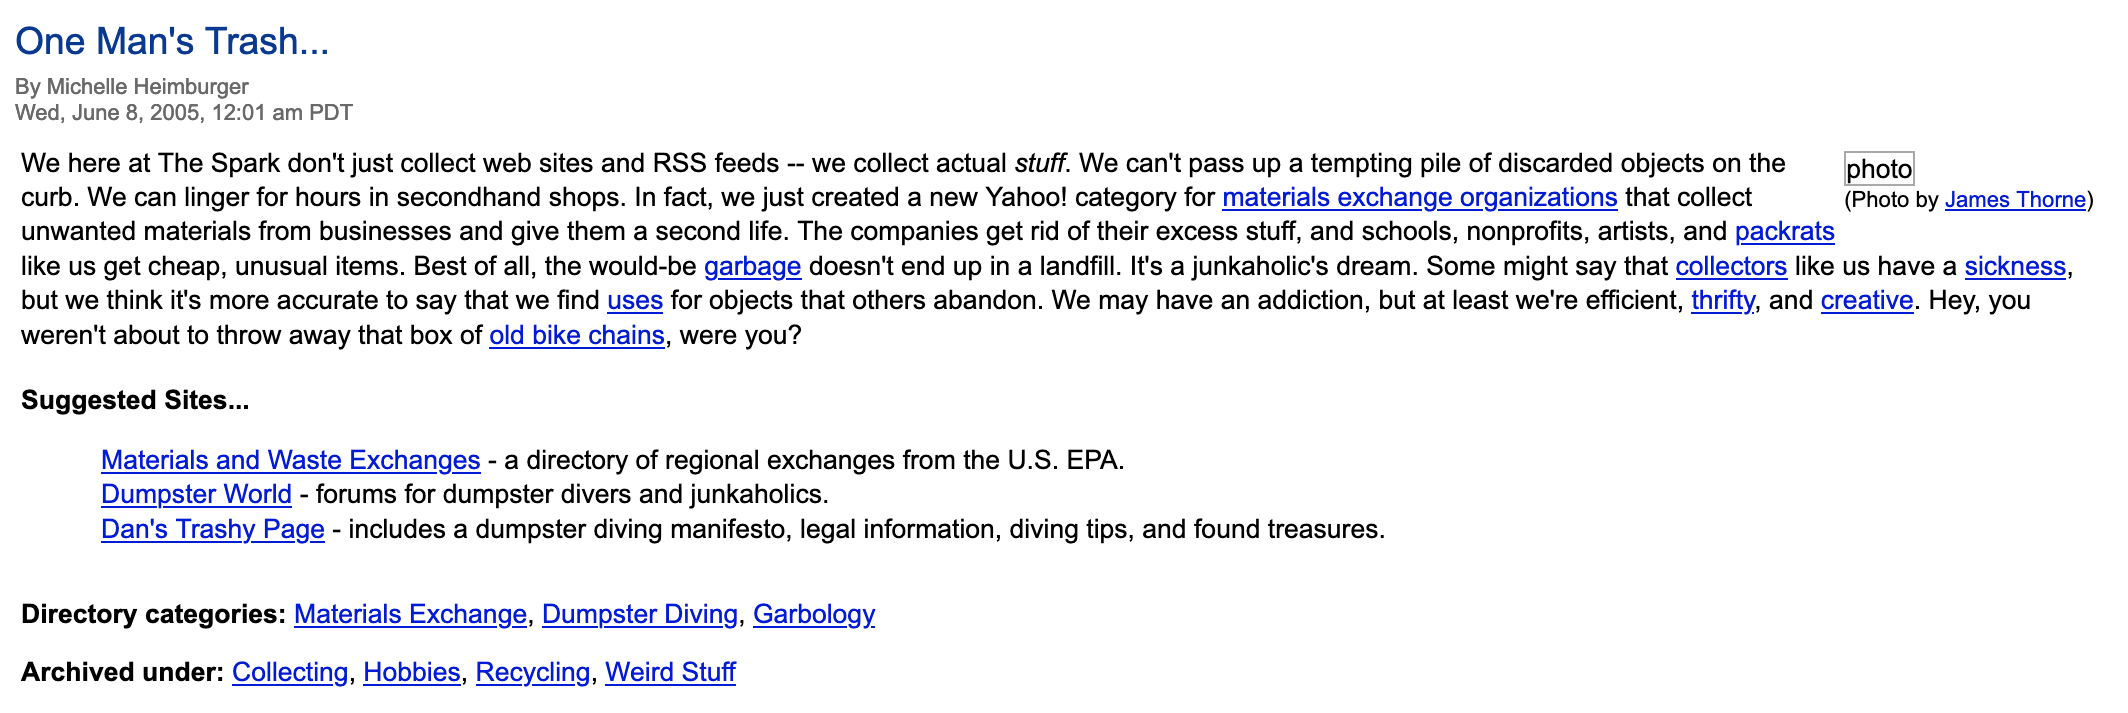Open the Dumpster World suggested site
2128x713 pixels.
(x=196, y=494)
